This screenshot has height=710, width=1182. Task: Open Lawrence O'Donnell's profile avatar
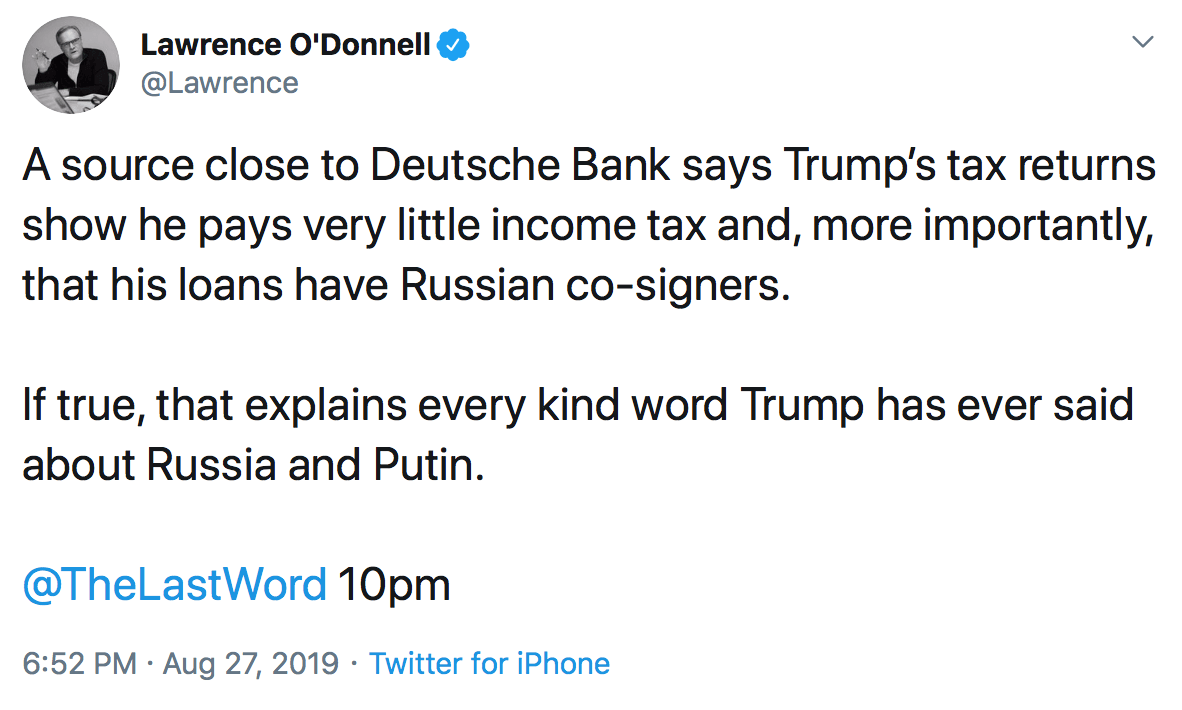pyautogui.click(x=70, y=64)
